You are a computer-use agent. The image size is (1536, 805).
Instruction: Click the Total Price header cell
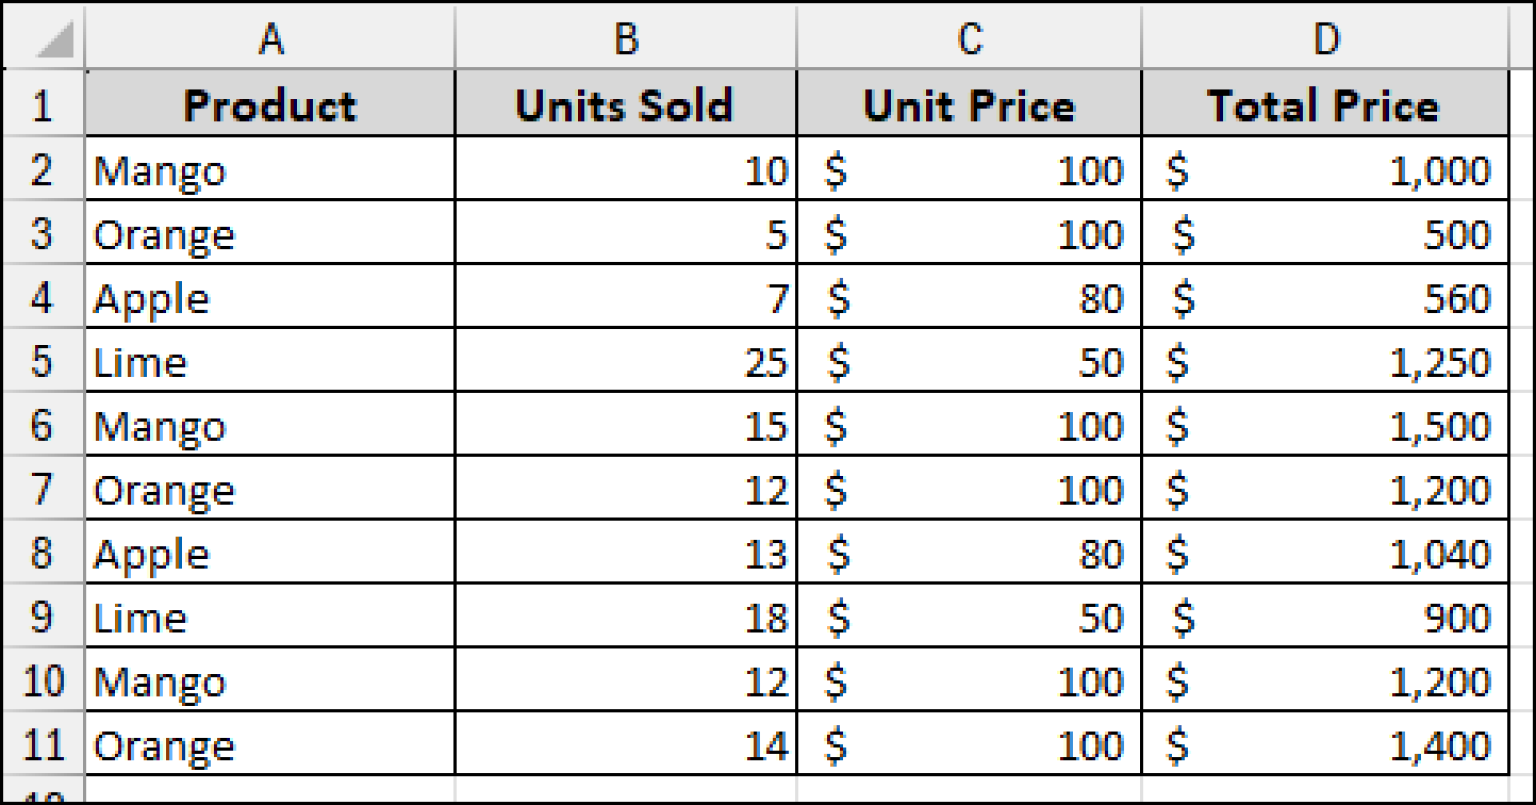point(1325,104)
